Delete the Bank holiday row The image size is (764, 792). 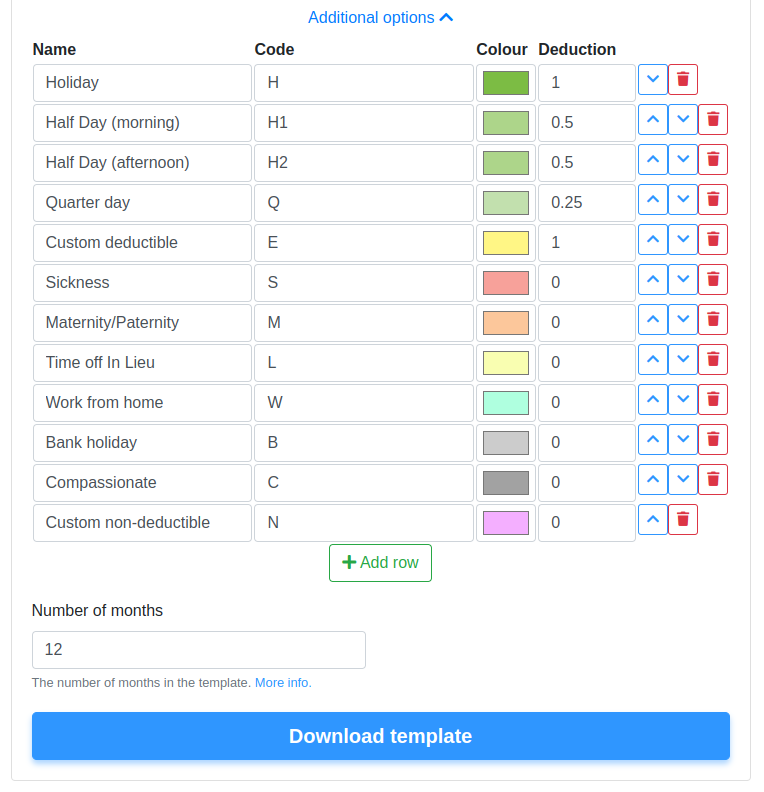[712, 439]
